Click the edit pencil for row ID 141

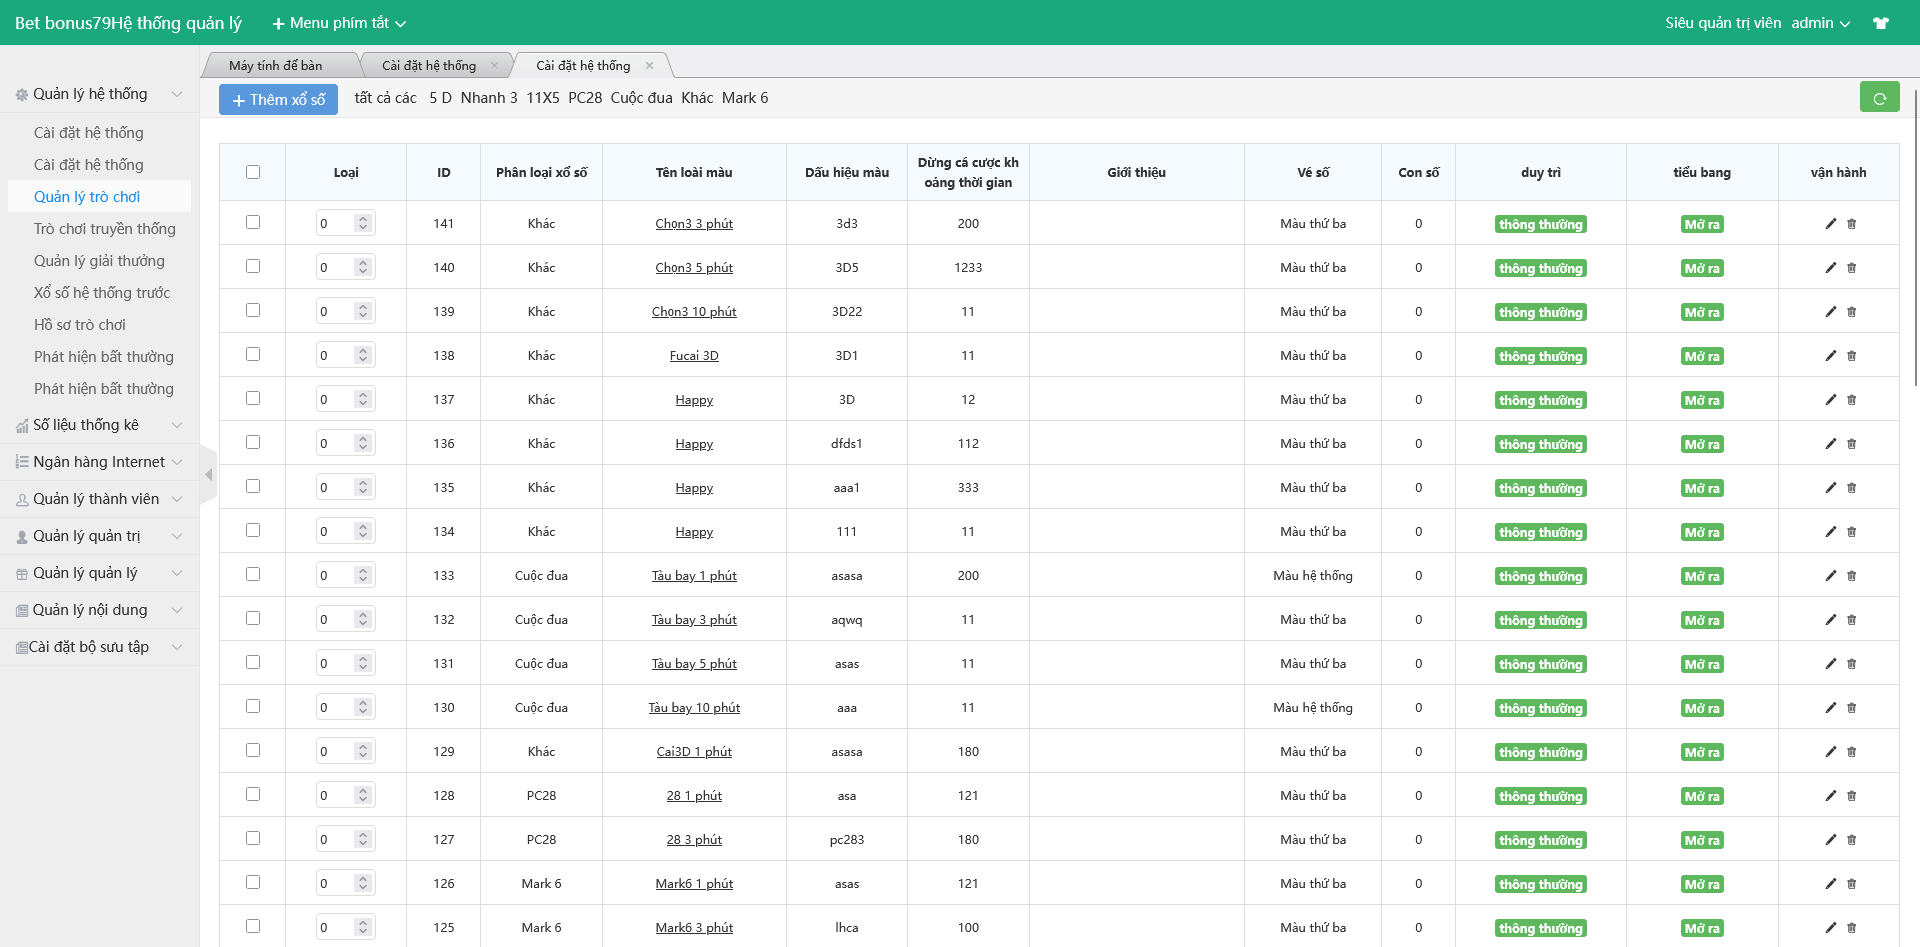coord(1830,224)
